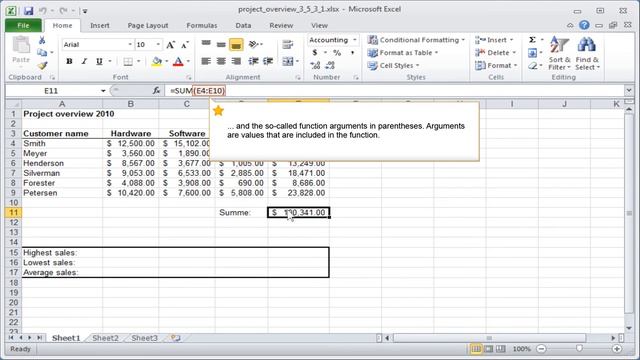Save the workbook from quick access toolbar
Viewport: 640px width, 360px height.
(29, 11)
